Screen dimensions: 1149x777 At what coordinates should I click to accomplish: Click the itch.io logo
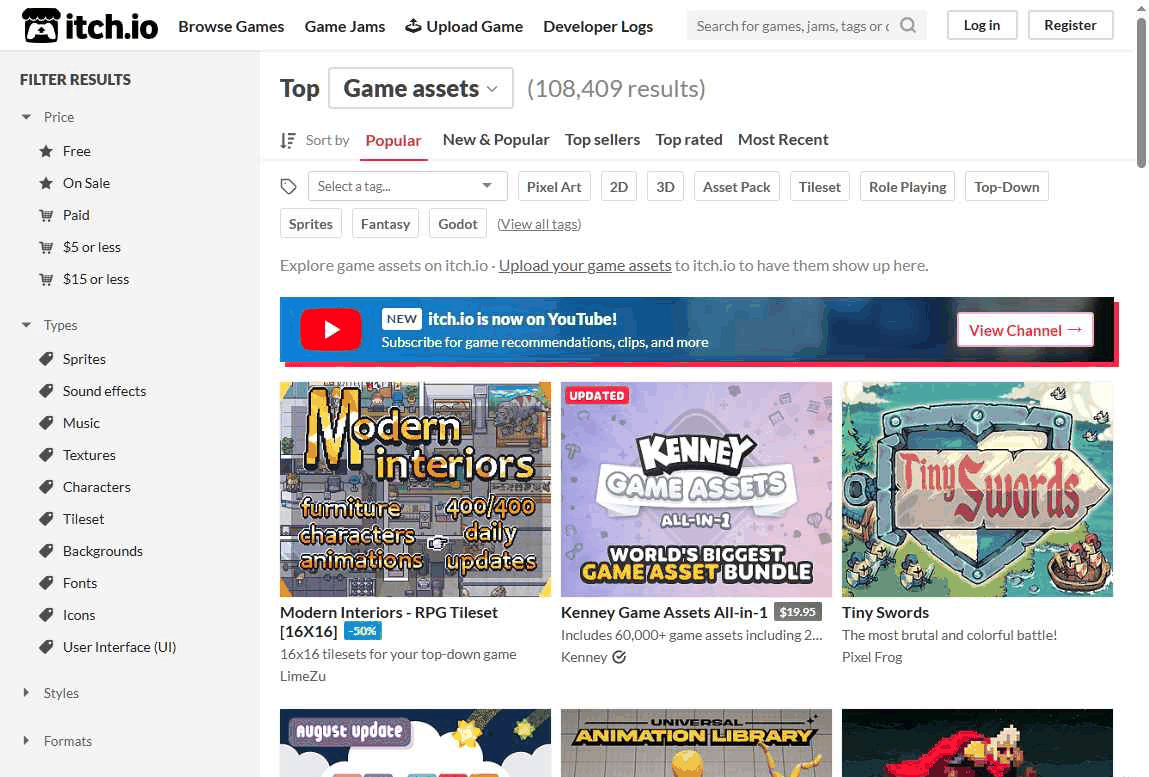[x=90, y=26]
